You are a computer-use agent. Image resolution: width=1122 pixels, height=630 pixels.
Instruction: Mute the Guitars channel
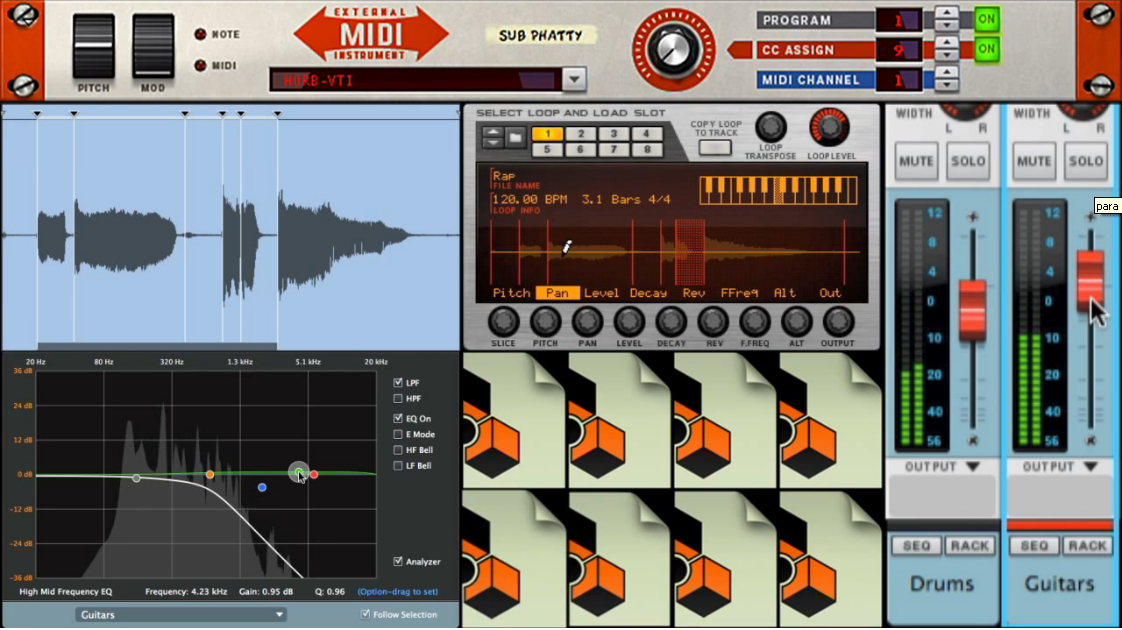(x=1034, y=161)
